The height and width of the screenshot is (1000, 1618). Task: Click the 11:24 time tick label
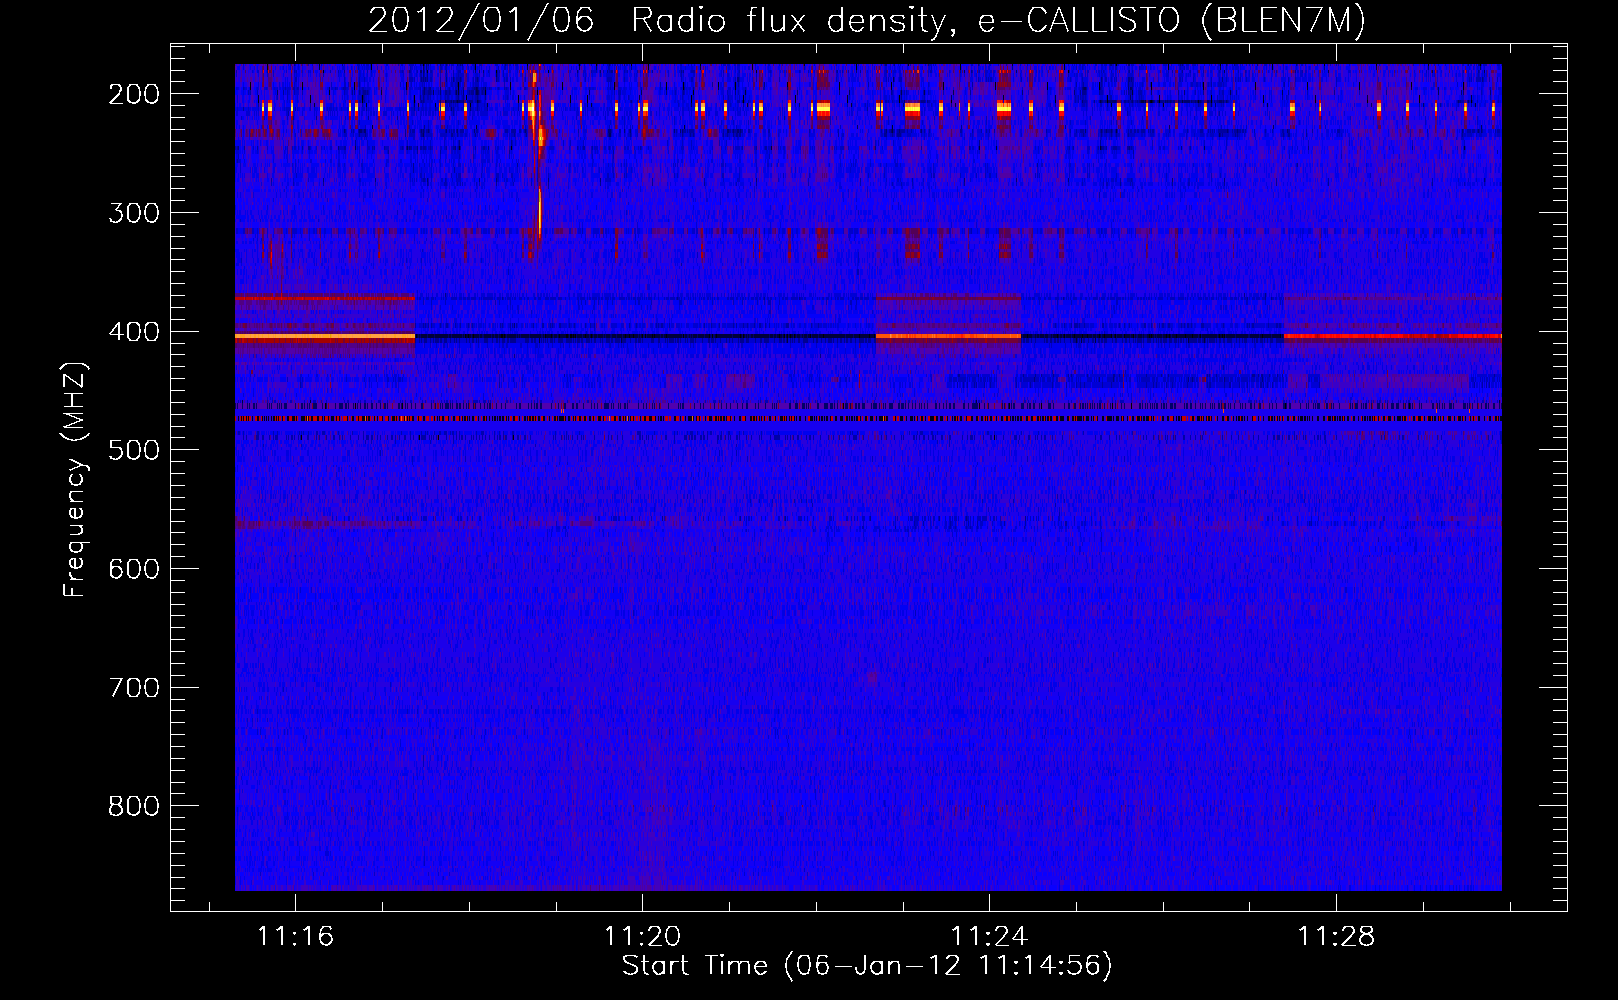[989, 937]
